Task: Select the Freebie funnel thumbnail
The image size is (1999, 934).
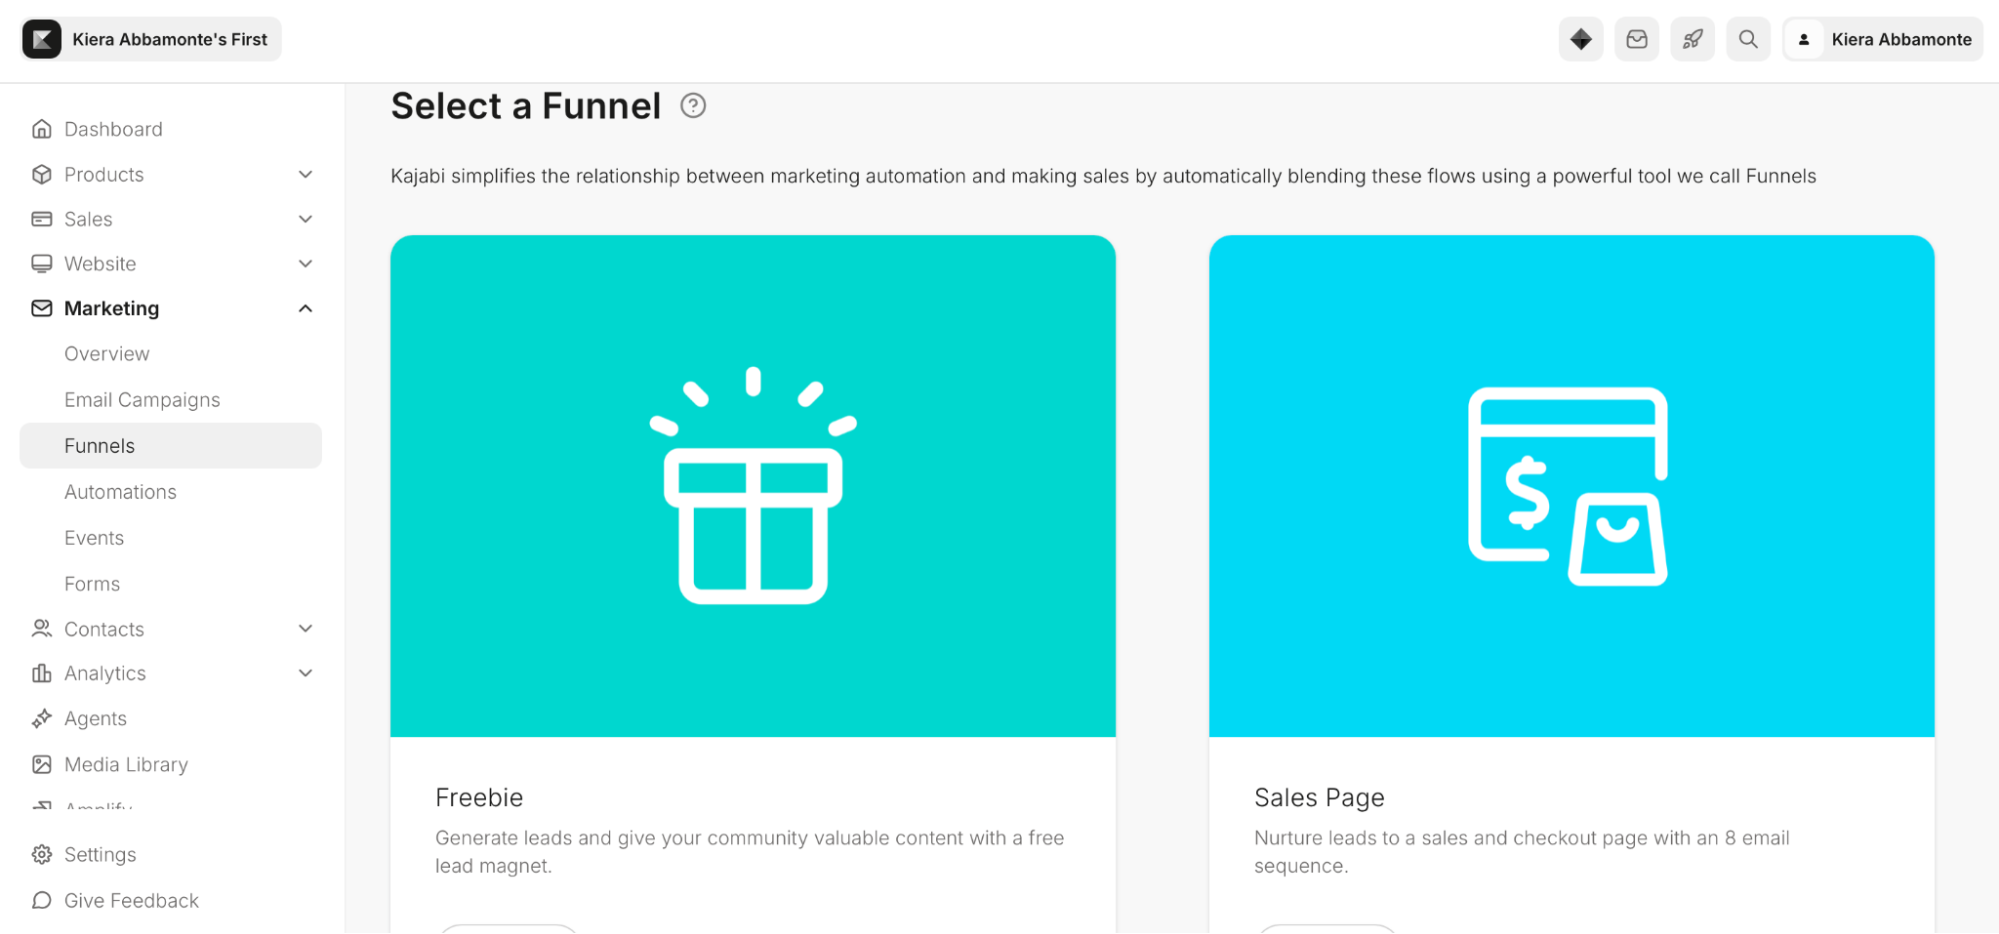Action: [x=752, y=486]
